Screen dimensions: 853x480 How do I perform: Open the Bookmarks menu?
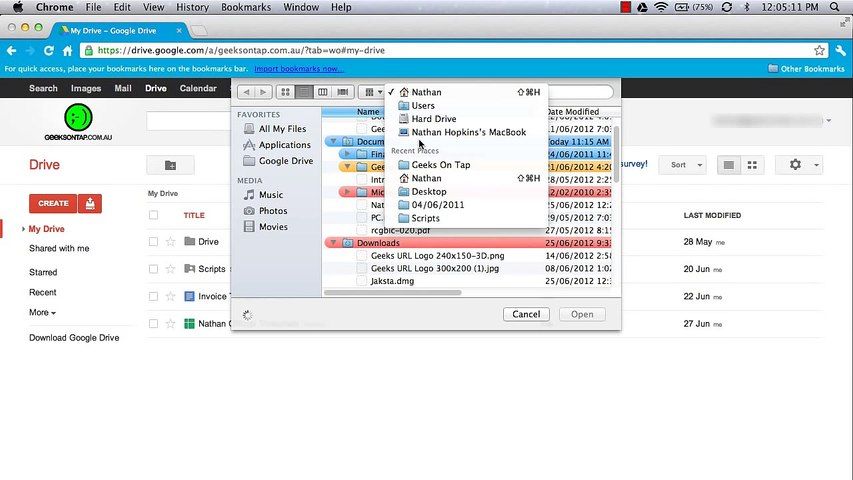246,7
